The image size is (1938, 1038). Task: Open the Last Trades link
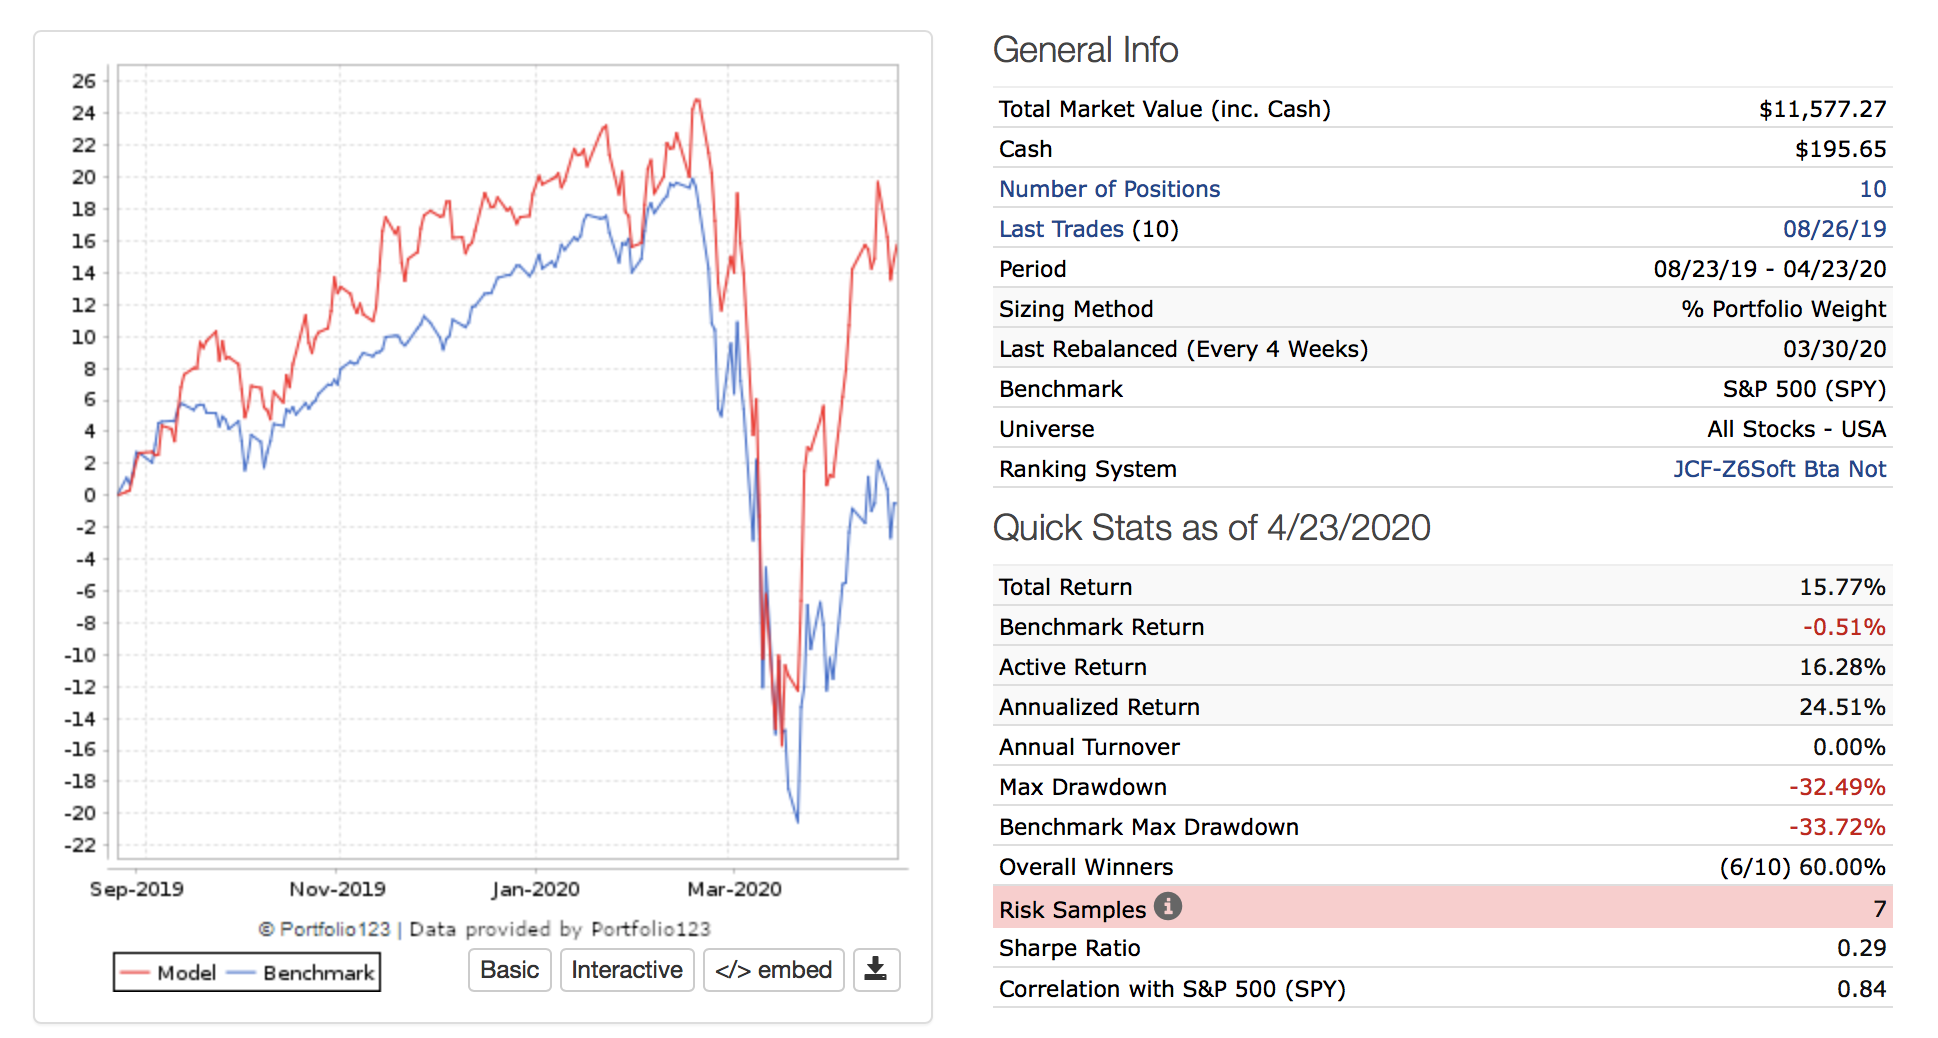1061,229
